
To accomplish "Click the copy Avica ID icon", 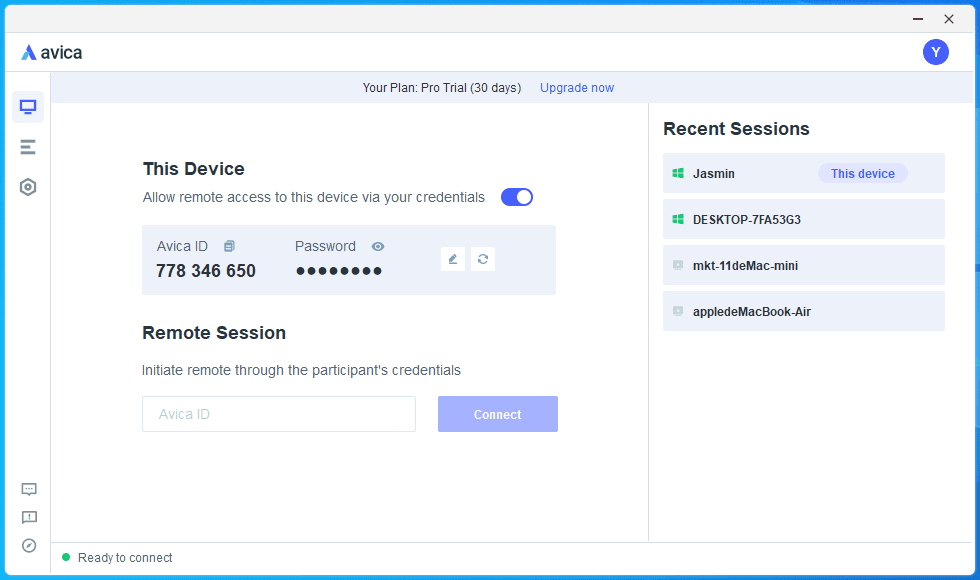I will (229, 246).
